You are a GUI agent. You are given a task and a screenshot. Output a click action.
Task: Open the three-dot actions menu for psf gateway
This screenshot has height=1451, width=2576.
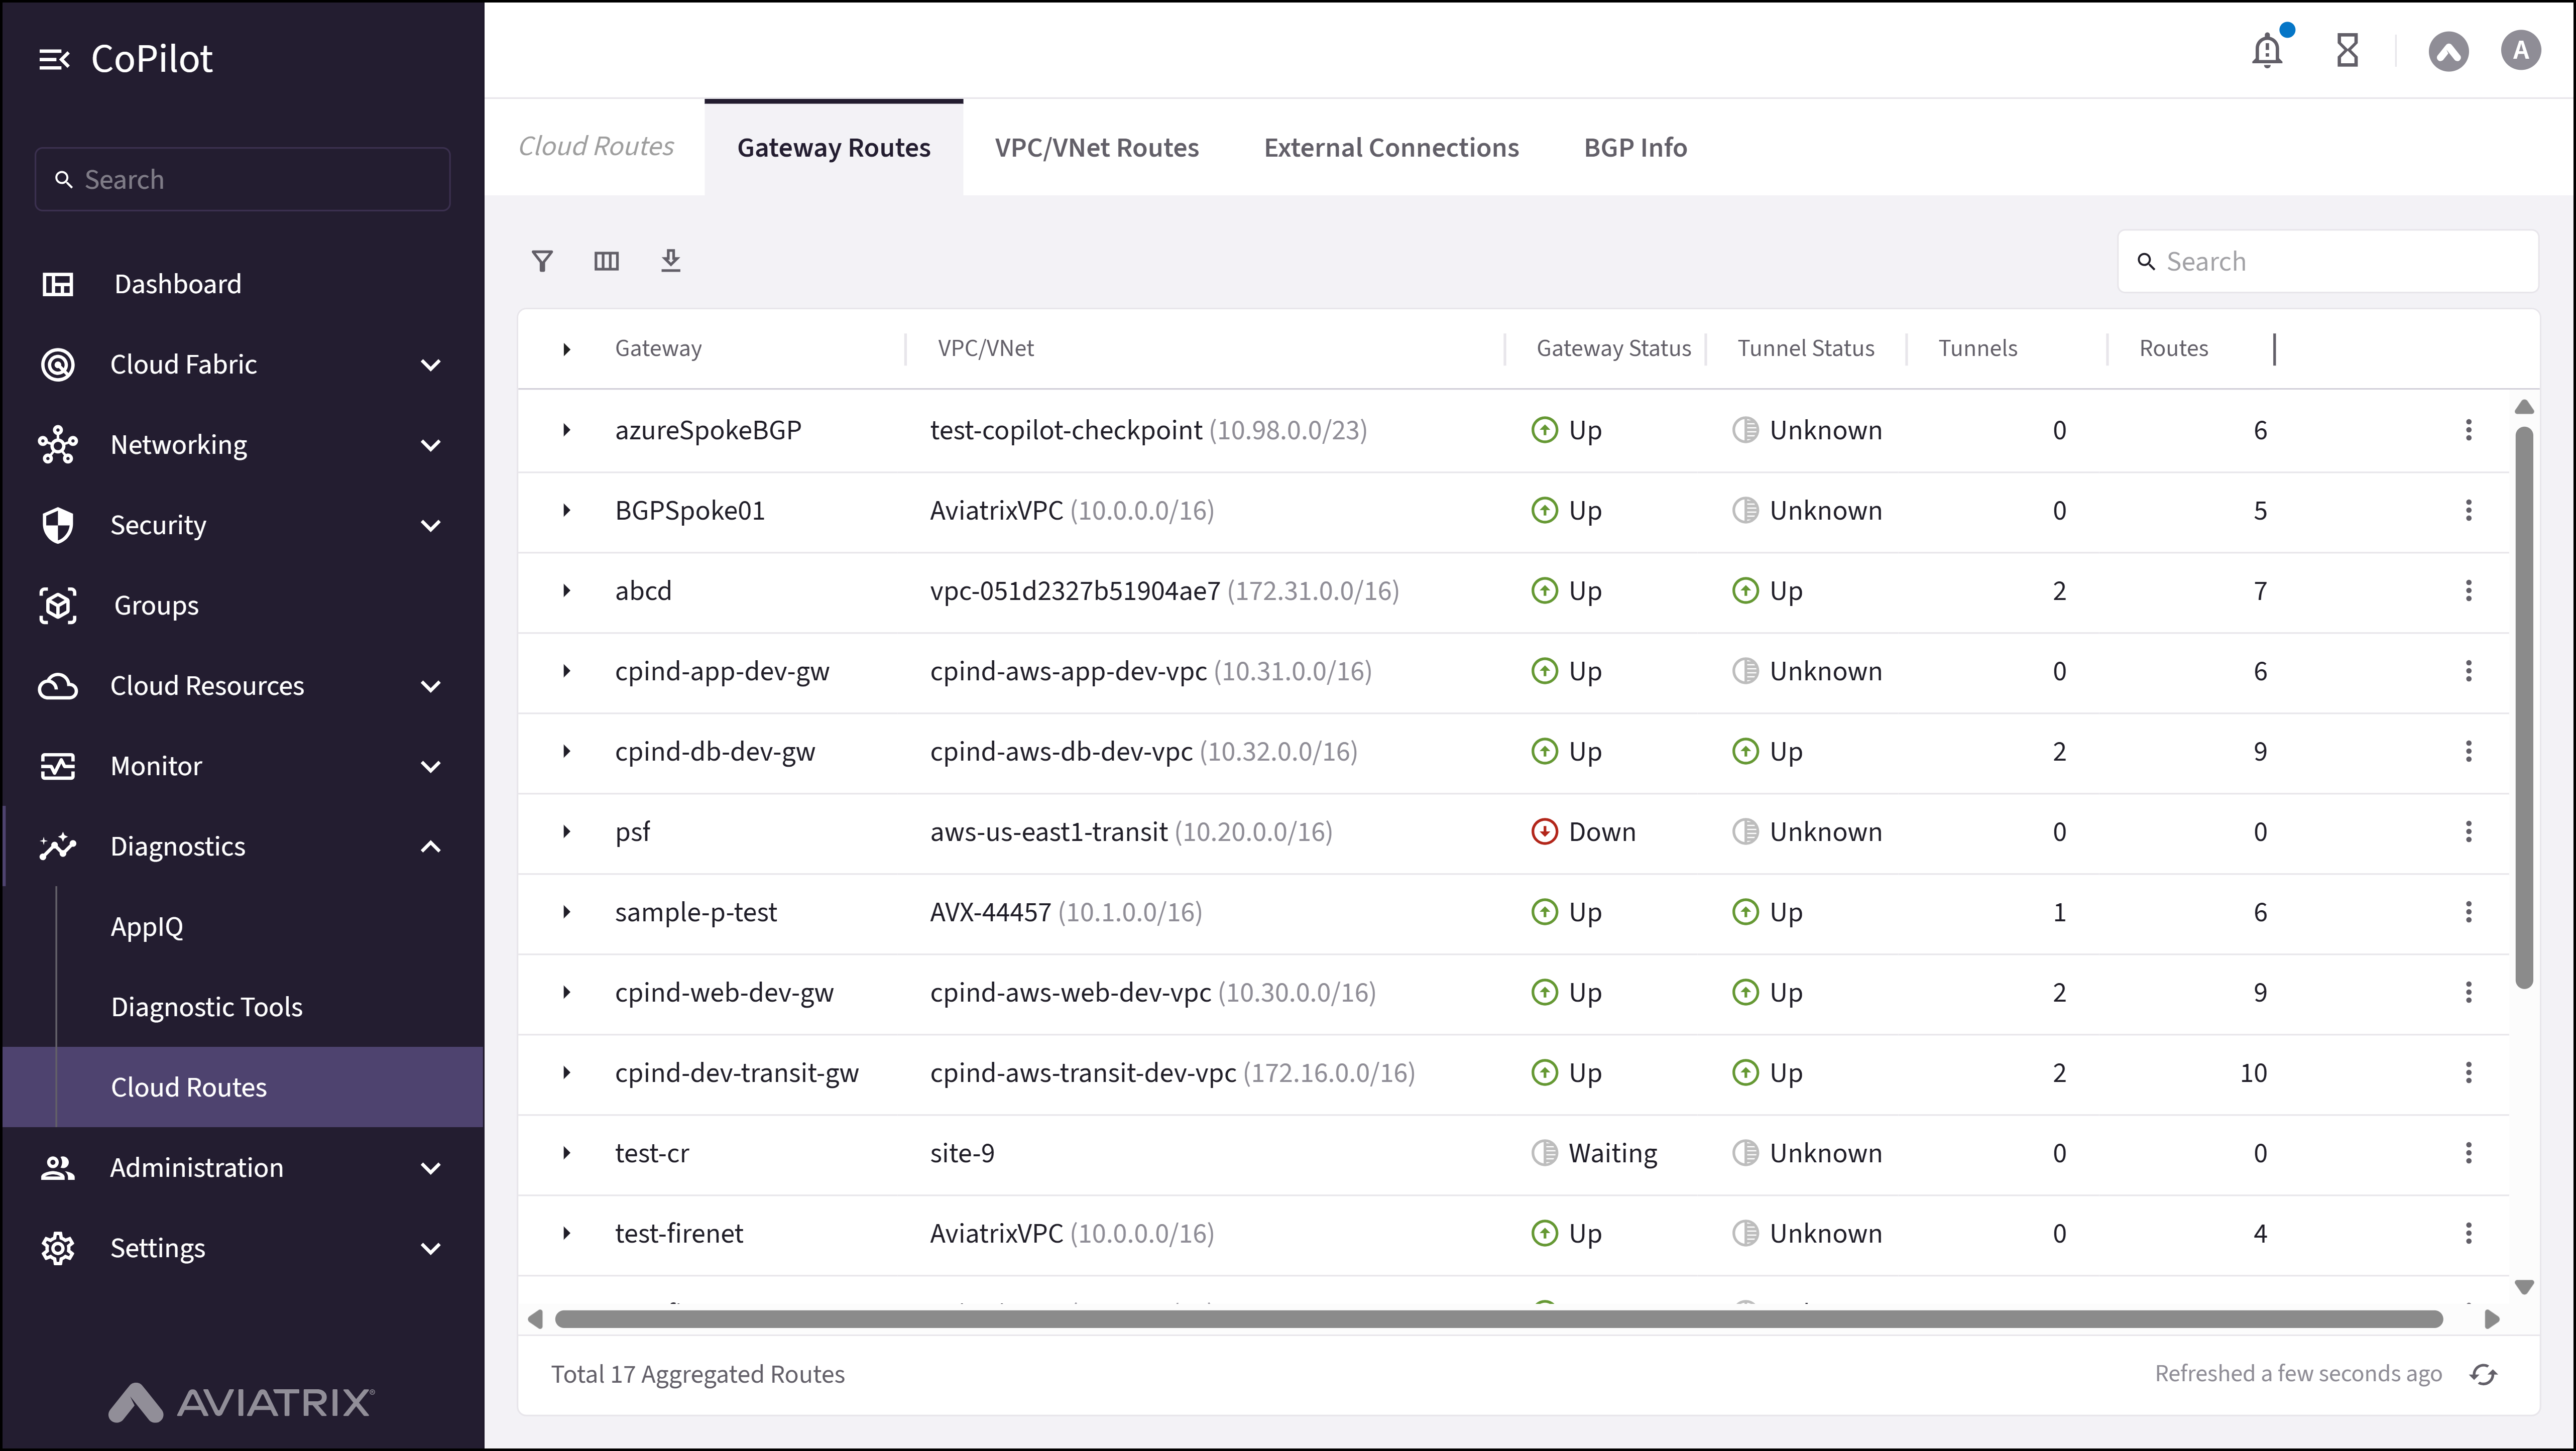tap(2469, 831)
